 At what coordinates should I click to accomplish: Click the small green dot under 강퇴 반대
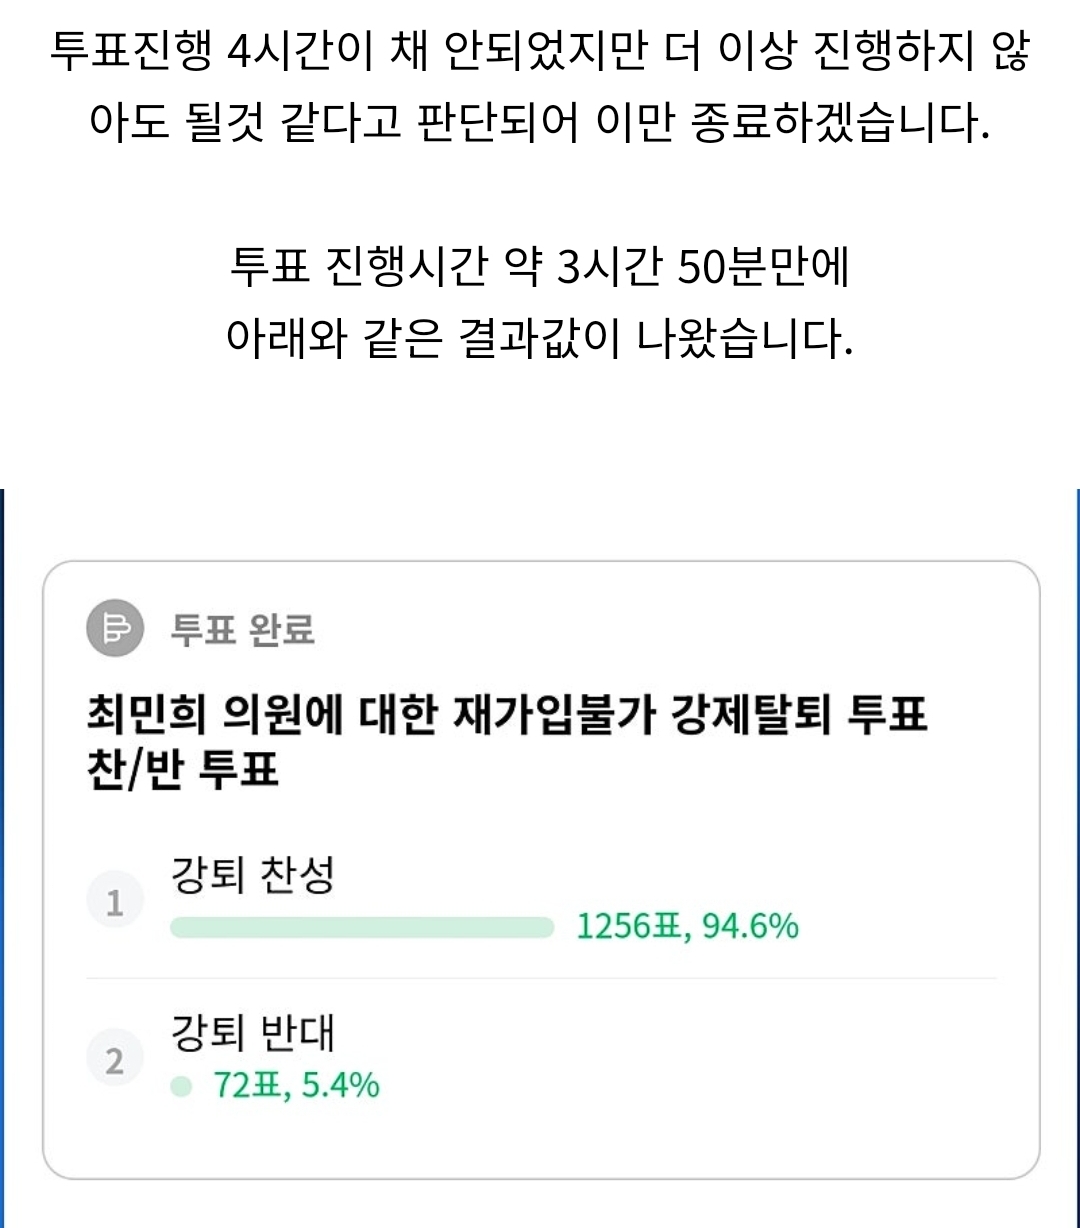point(181,1086)
